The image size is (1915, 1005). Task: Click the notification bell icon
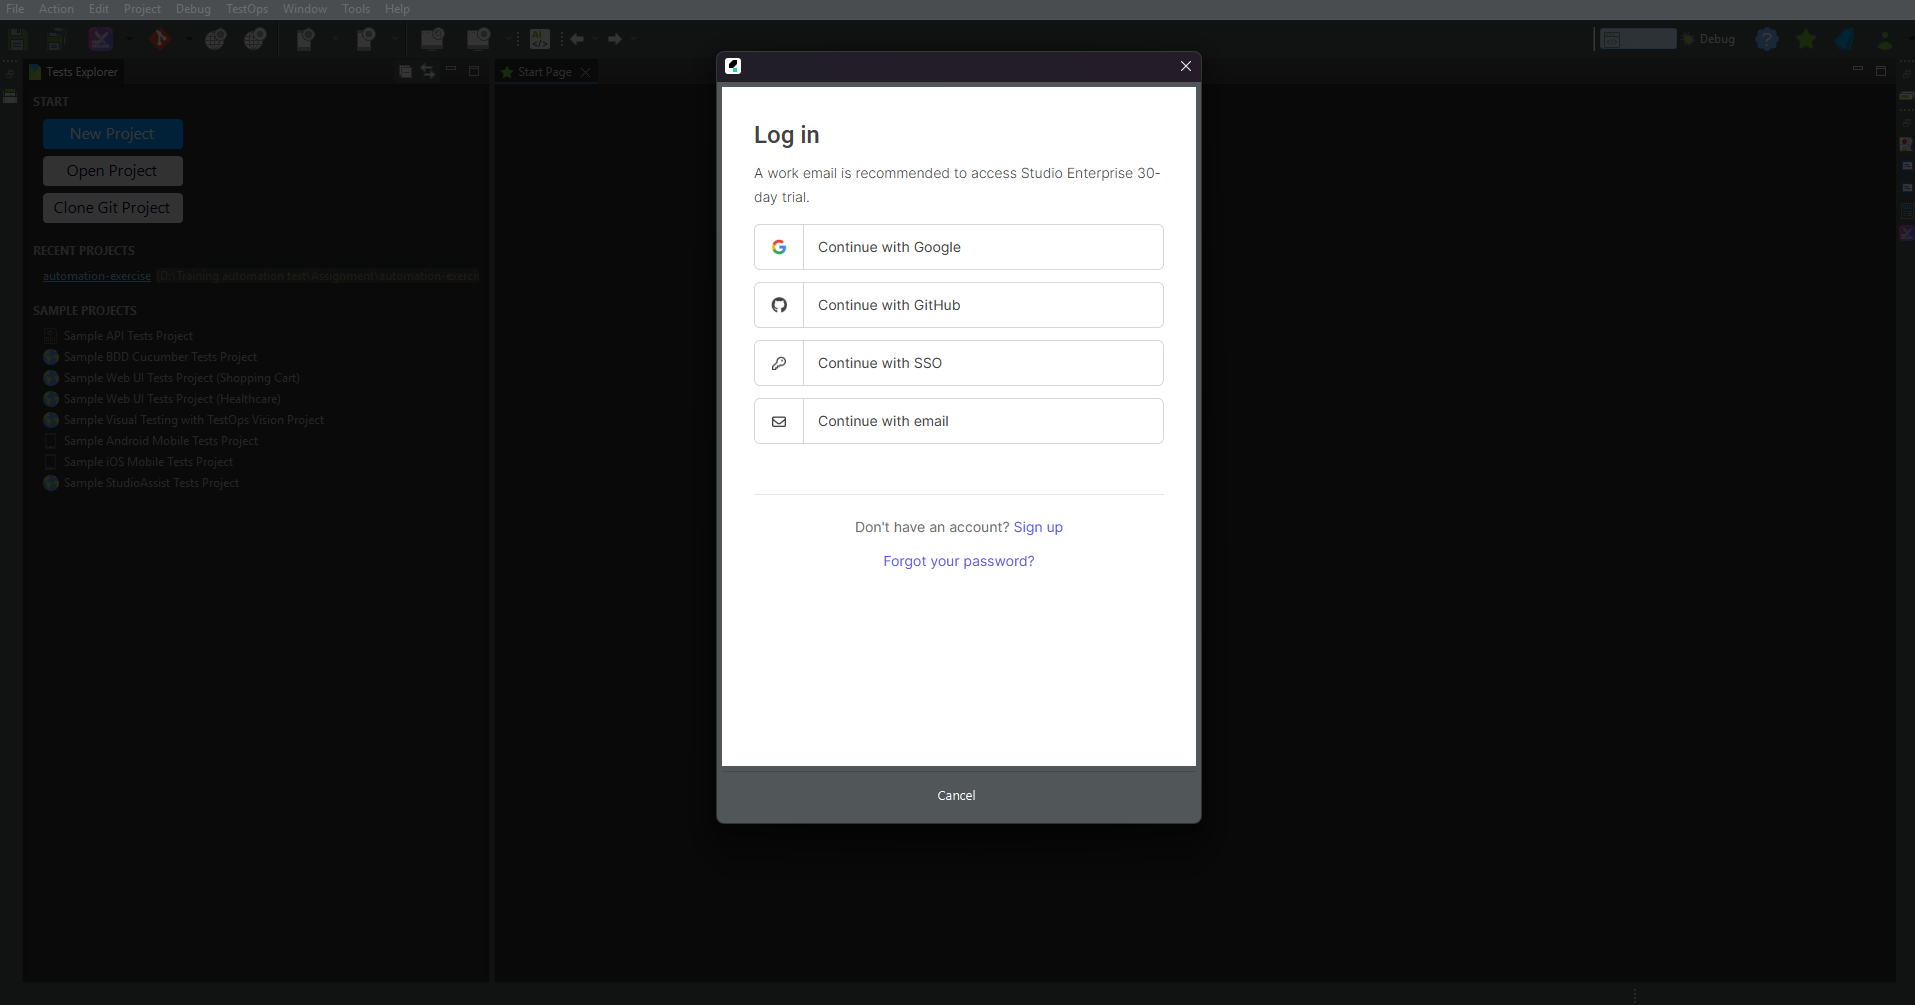[x=1845, y=39]
